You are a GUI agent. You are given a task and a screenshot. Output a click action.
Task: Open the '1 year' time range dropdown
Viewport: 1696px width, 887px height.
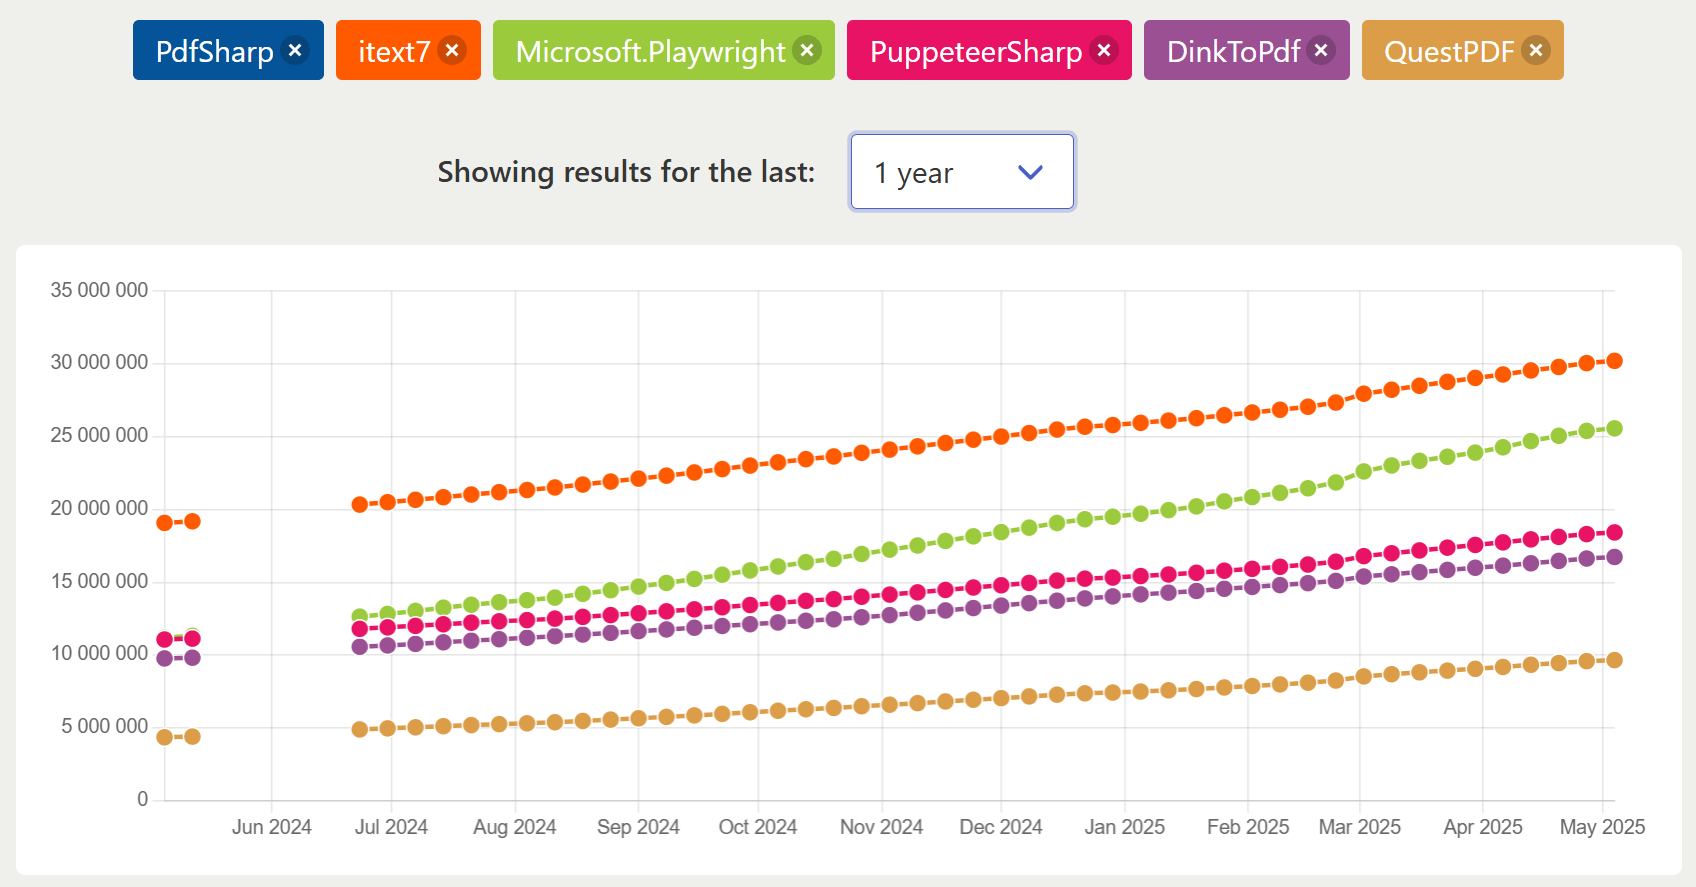point(962,172)
